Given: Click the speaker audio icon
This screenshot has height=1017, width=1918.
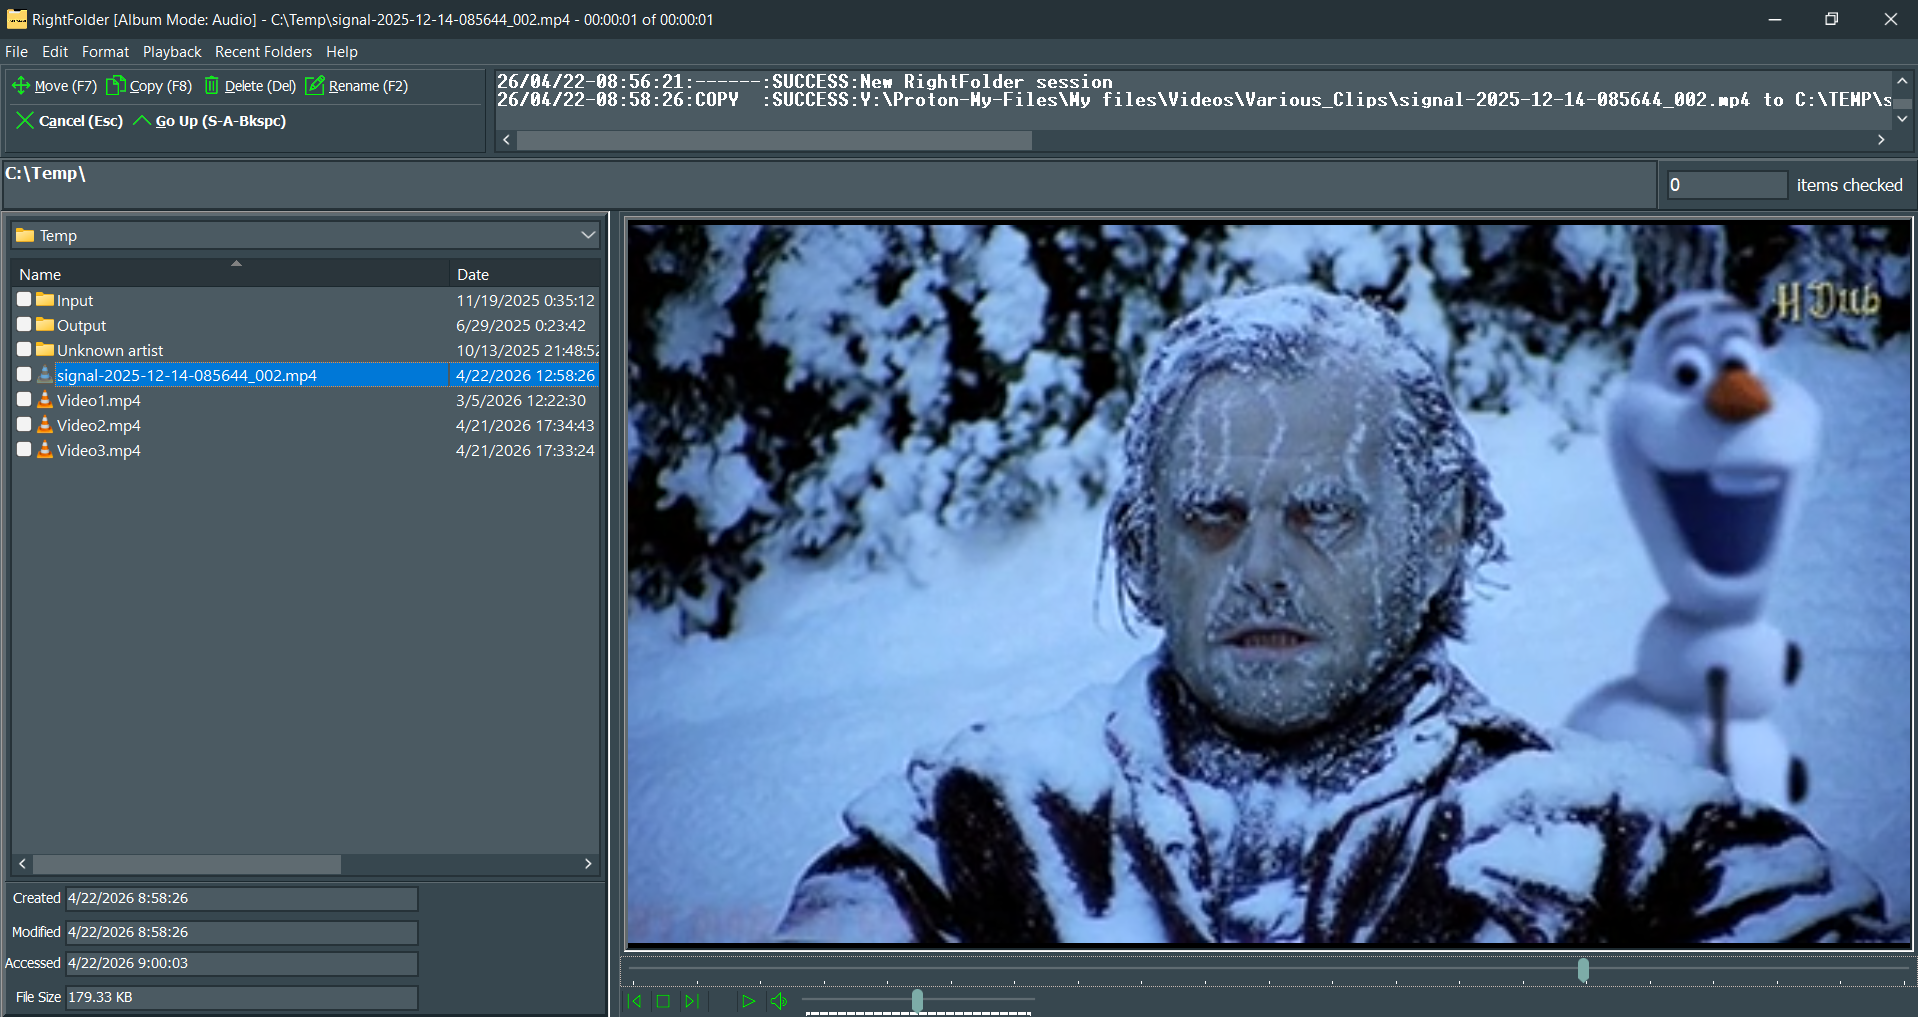Looking at the screenshot, I should pyautogui.click(x=779, y=1000).
